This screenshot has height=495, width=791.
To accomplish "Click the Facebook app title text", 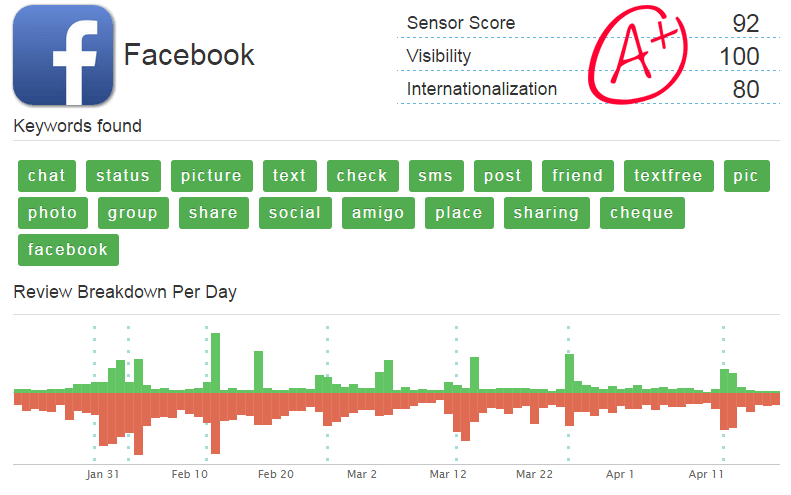I will click(x=189, y=55).
